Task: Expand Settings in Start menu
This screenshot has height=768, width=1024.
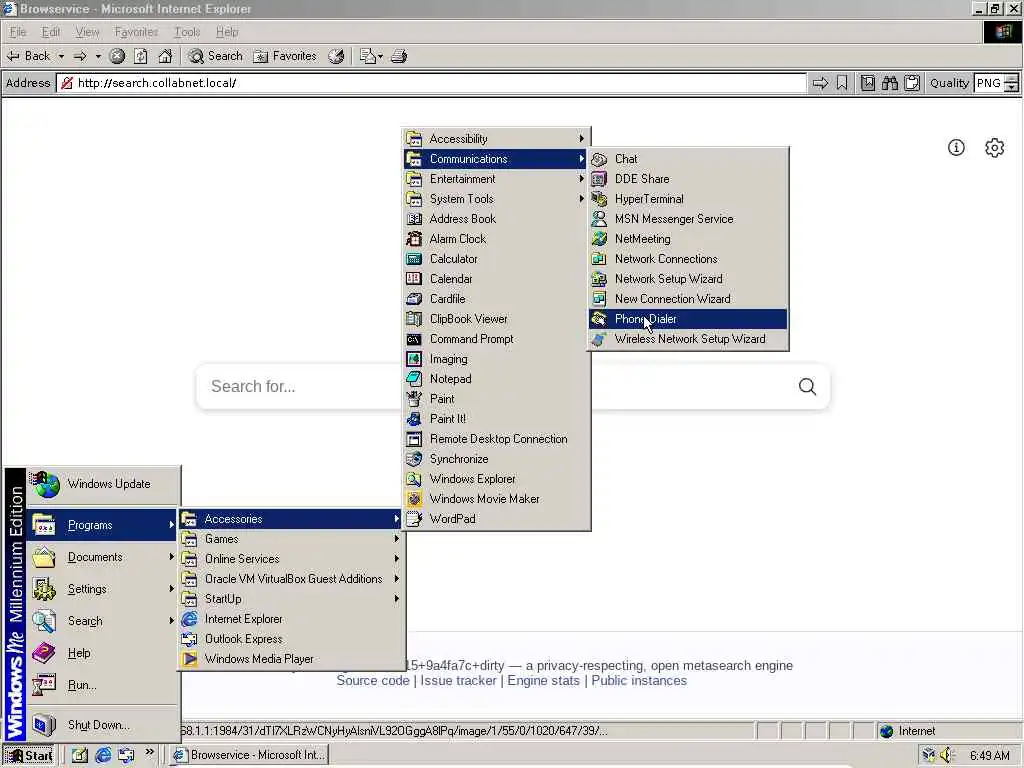Action: (103, 589)
